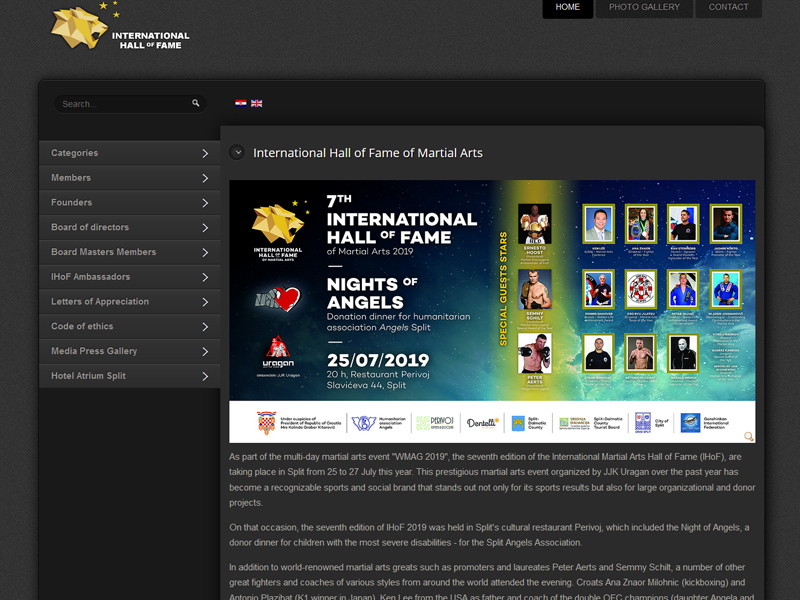Open Founders in the sidebar
Viewport: 800px width, 600px height.
[72, 202]
